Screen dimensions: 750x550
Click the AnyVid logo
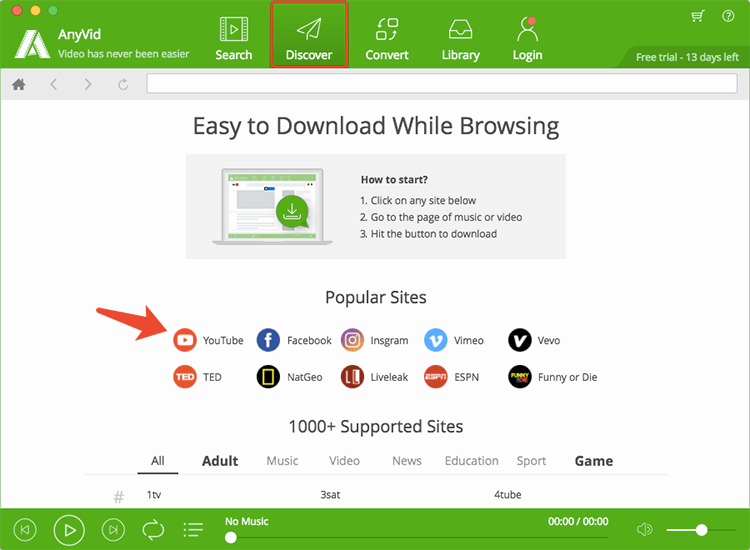(x=32, y=44)
